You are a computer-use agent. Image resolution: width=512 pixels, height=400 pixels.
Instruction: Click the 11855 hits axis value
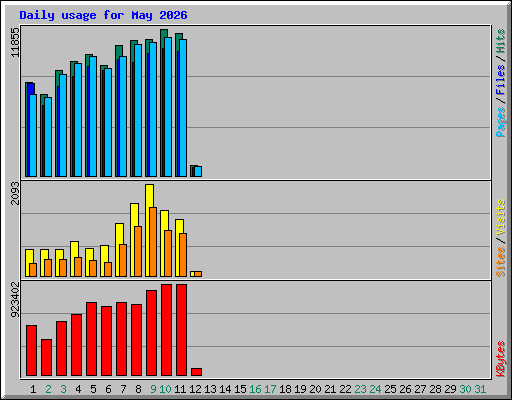[x=15, y=42]
